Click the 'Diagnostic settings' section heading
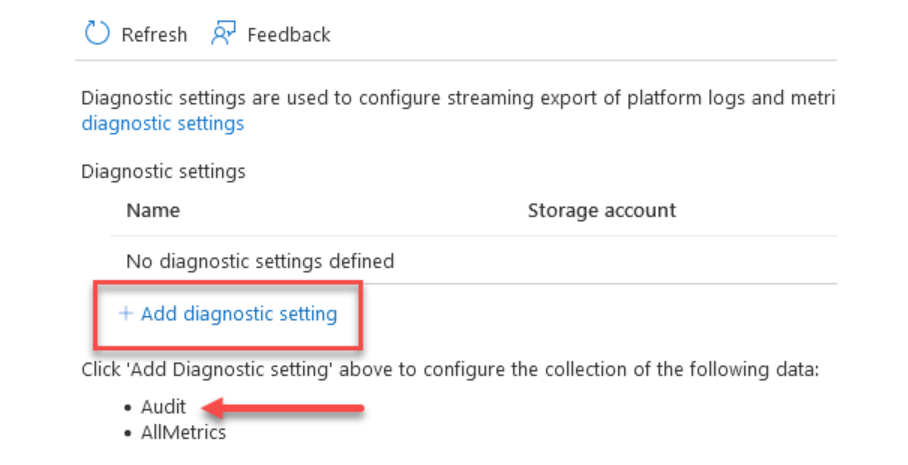This screenshot has width=908, height=465. [163, 171]
